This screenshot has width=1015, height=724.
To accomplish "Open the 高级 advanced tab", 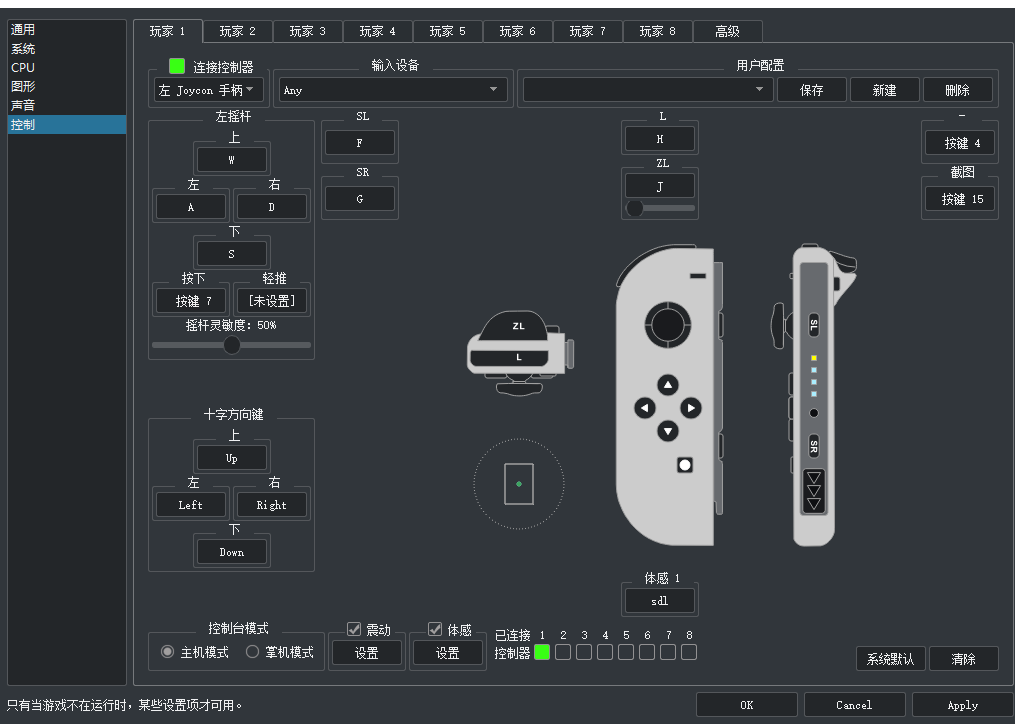I will pos(727,31).
